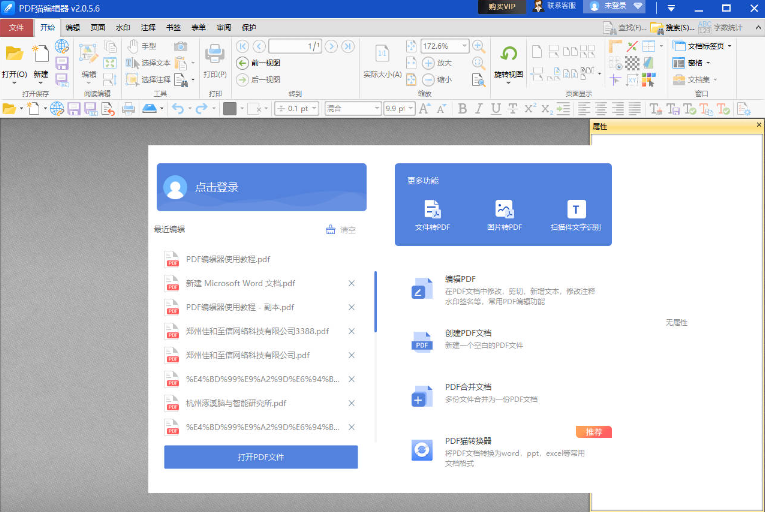Click the Zoom Out (缩小) minus icon

[428, 80]
